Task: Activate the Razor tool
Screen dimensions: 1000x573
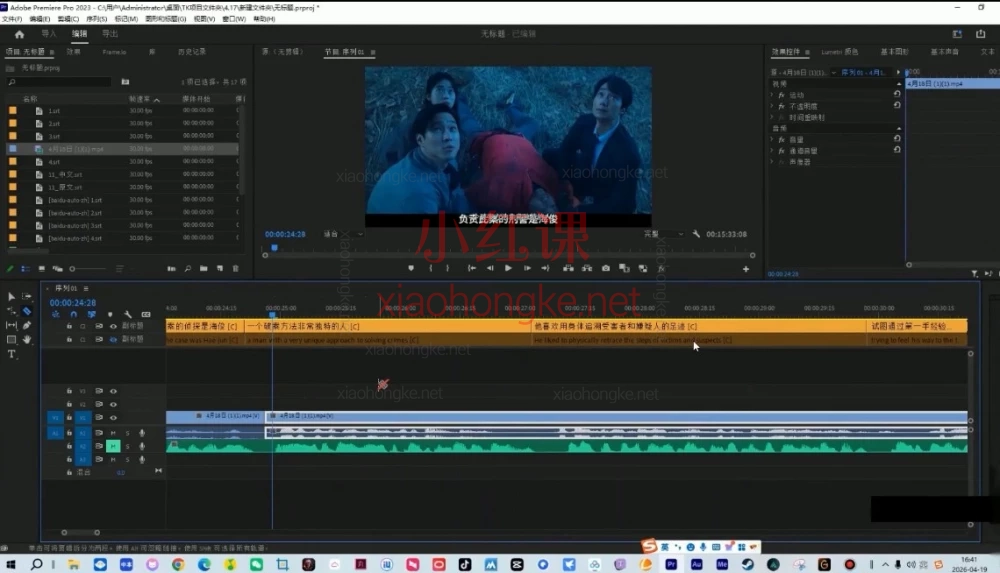Action: click(x=26, y=311)
